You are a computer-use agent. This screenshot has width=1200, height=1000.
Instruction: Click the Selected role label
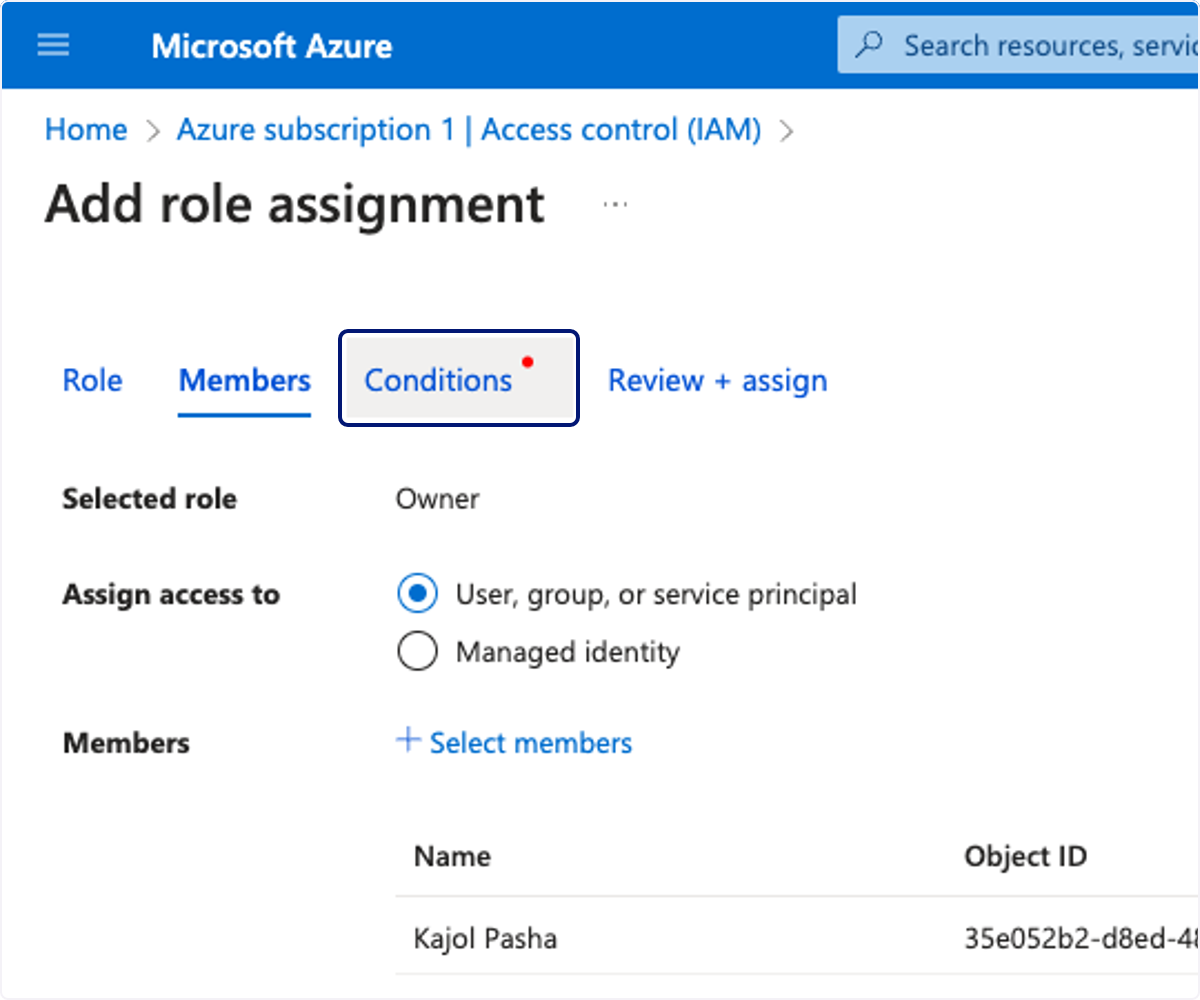point(149,498)
